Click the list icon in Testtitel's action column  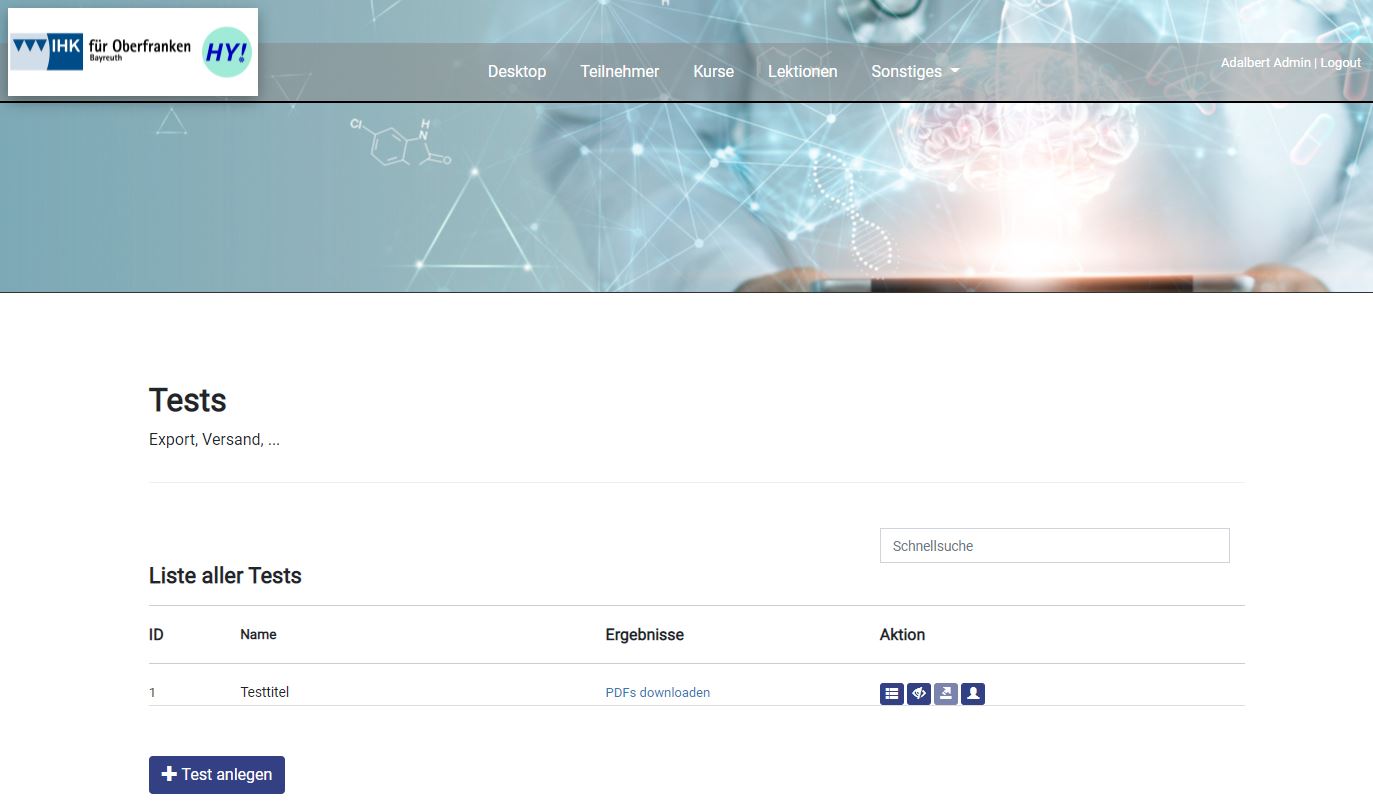pyautogui.click(x=892, y=693)
